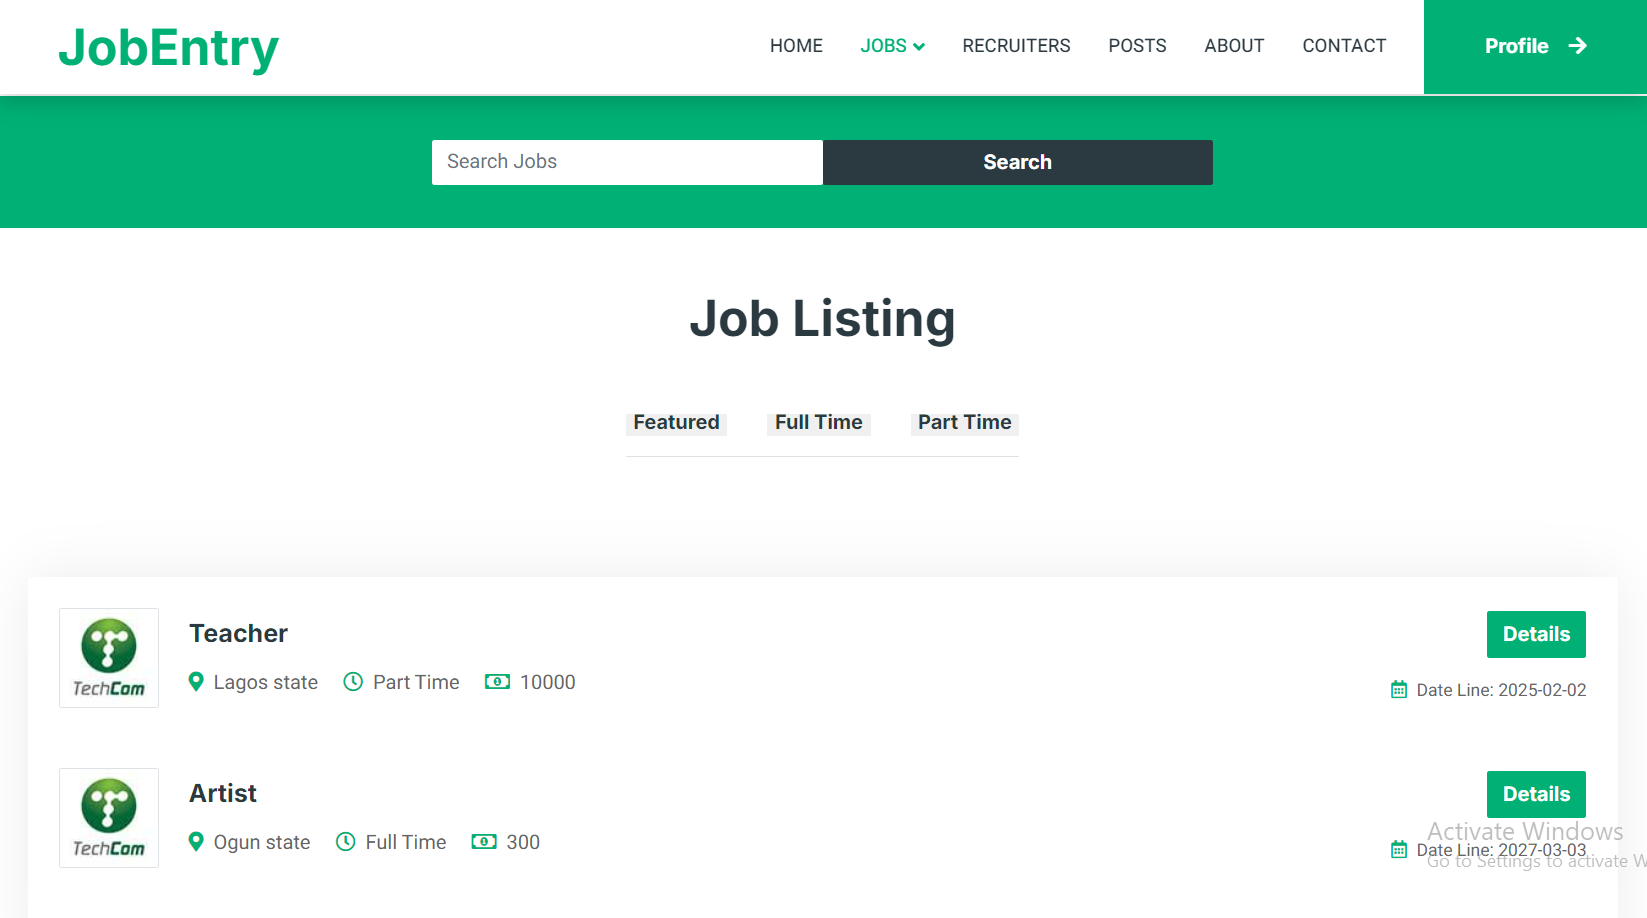
Task: Click the money icon next to 300
Action: [484, 841]
